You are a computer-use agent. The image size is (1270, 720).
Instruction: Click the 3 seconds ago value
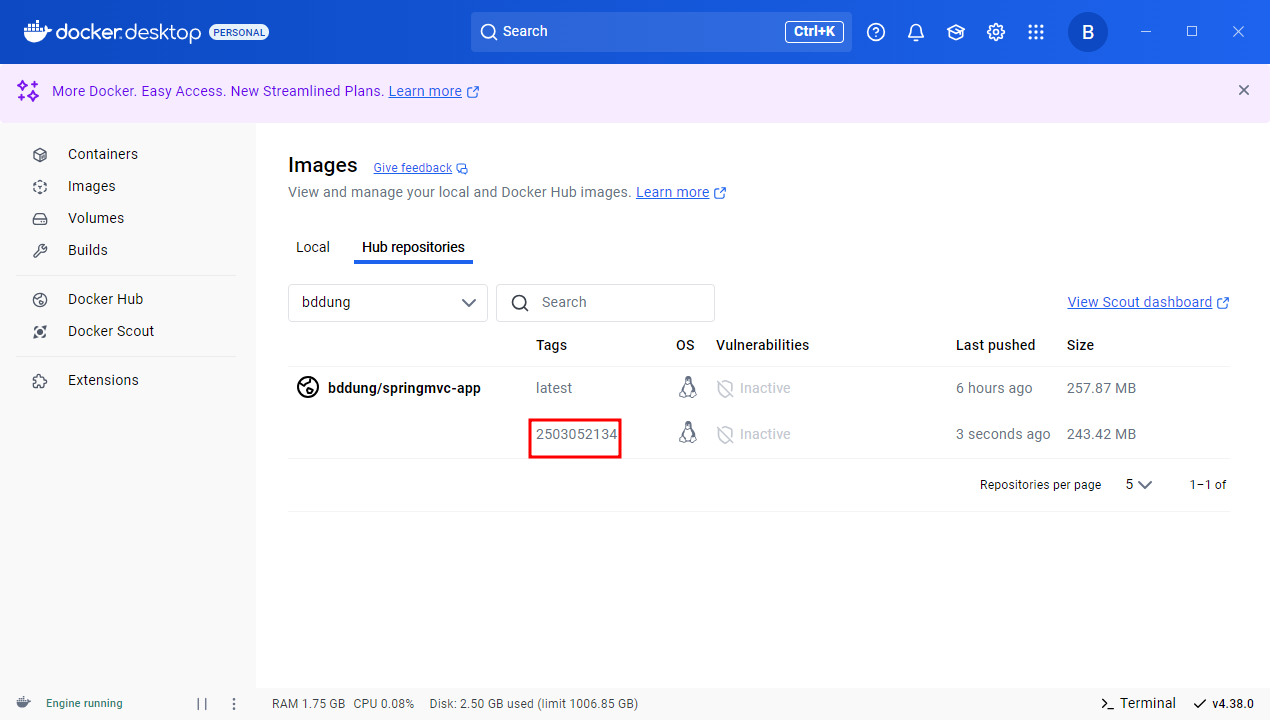[1003, 434]
